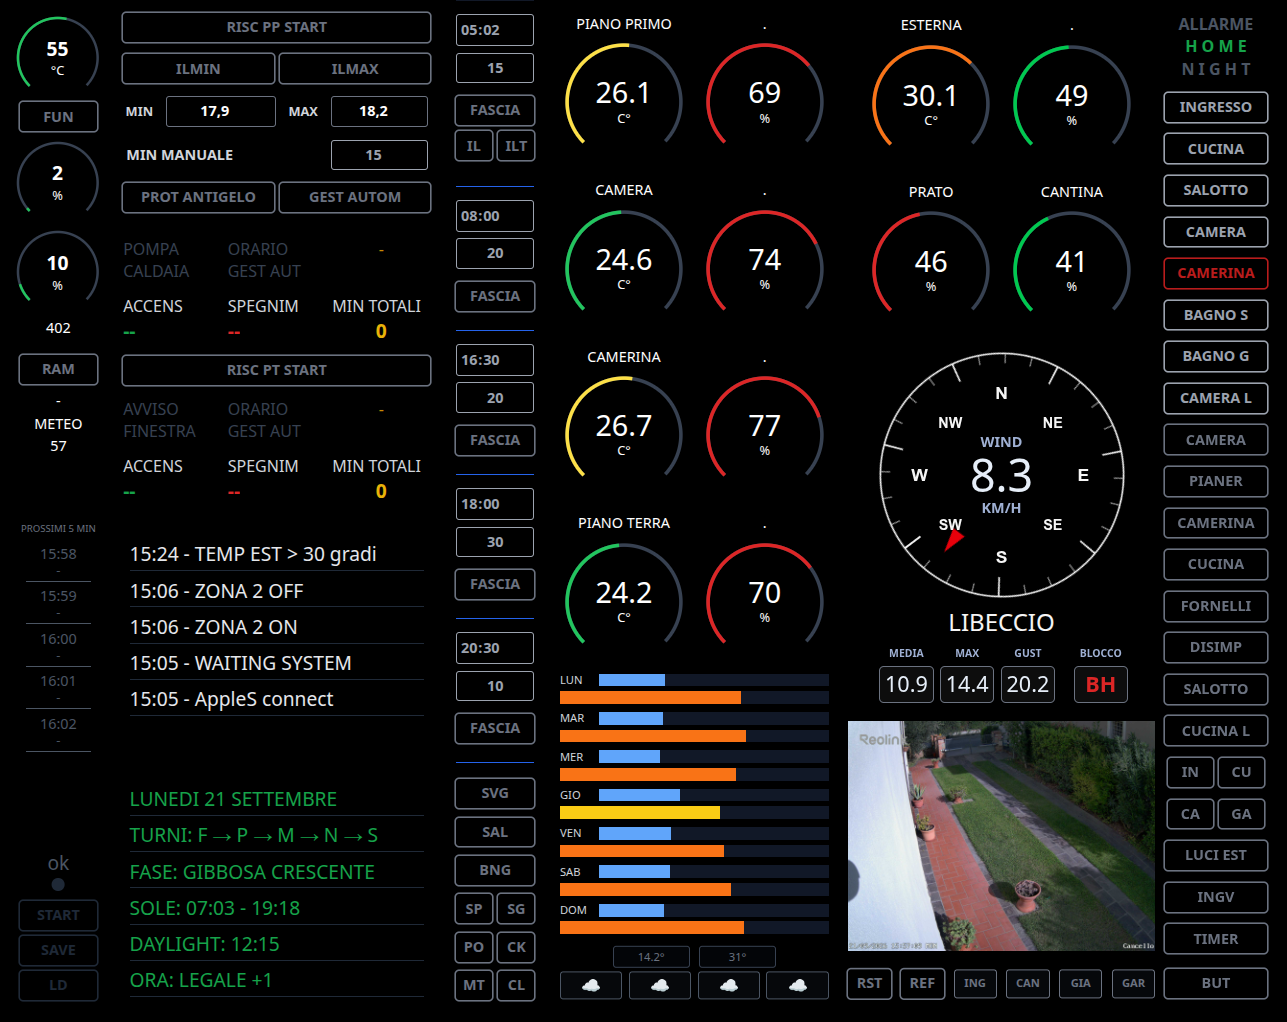Click the MIN MANUALE value field 15

[x=379, y=155]
